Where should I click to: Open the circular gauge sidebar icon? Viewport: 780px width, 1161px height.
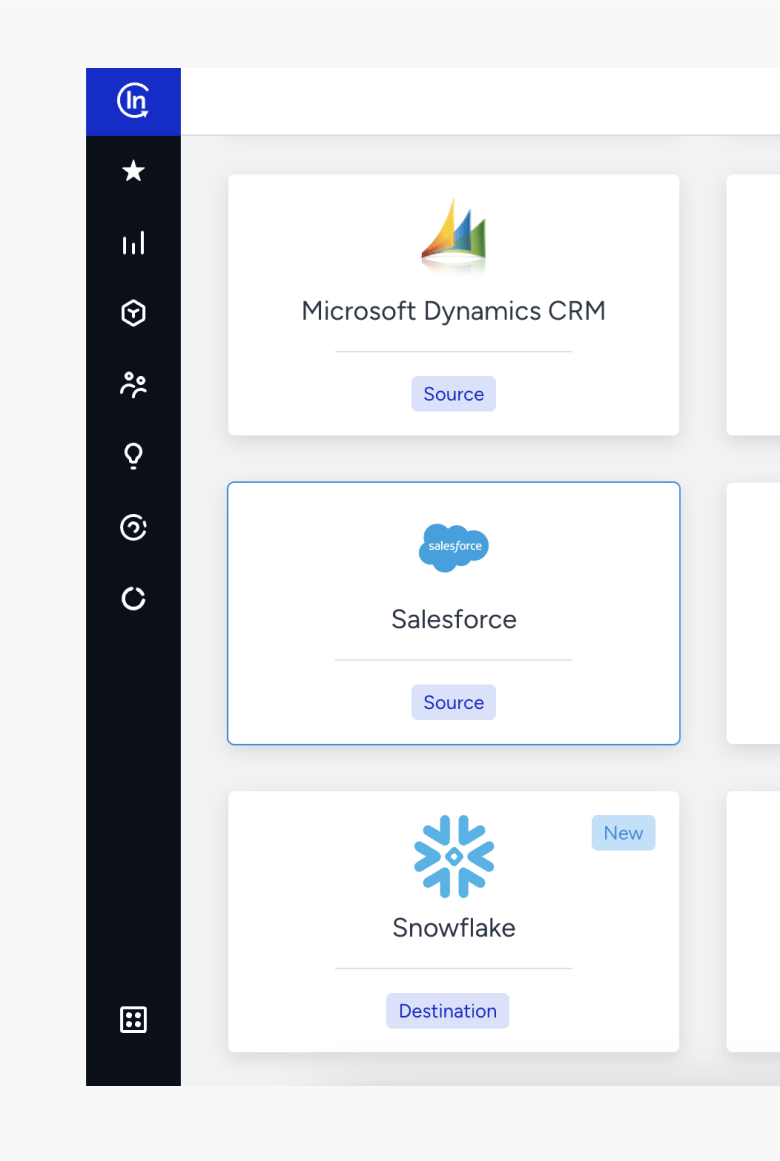133,527
